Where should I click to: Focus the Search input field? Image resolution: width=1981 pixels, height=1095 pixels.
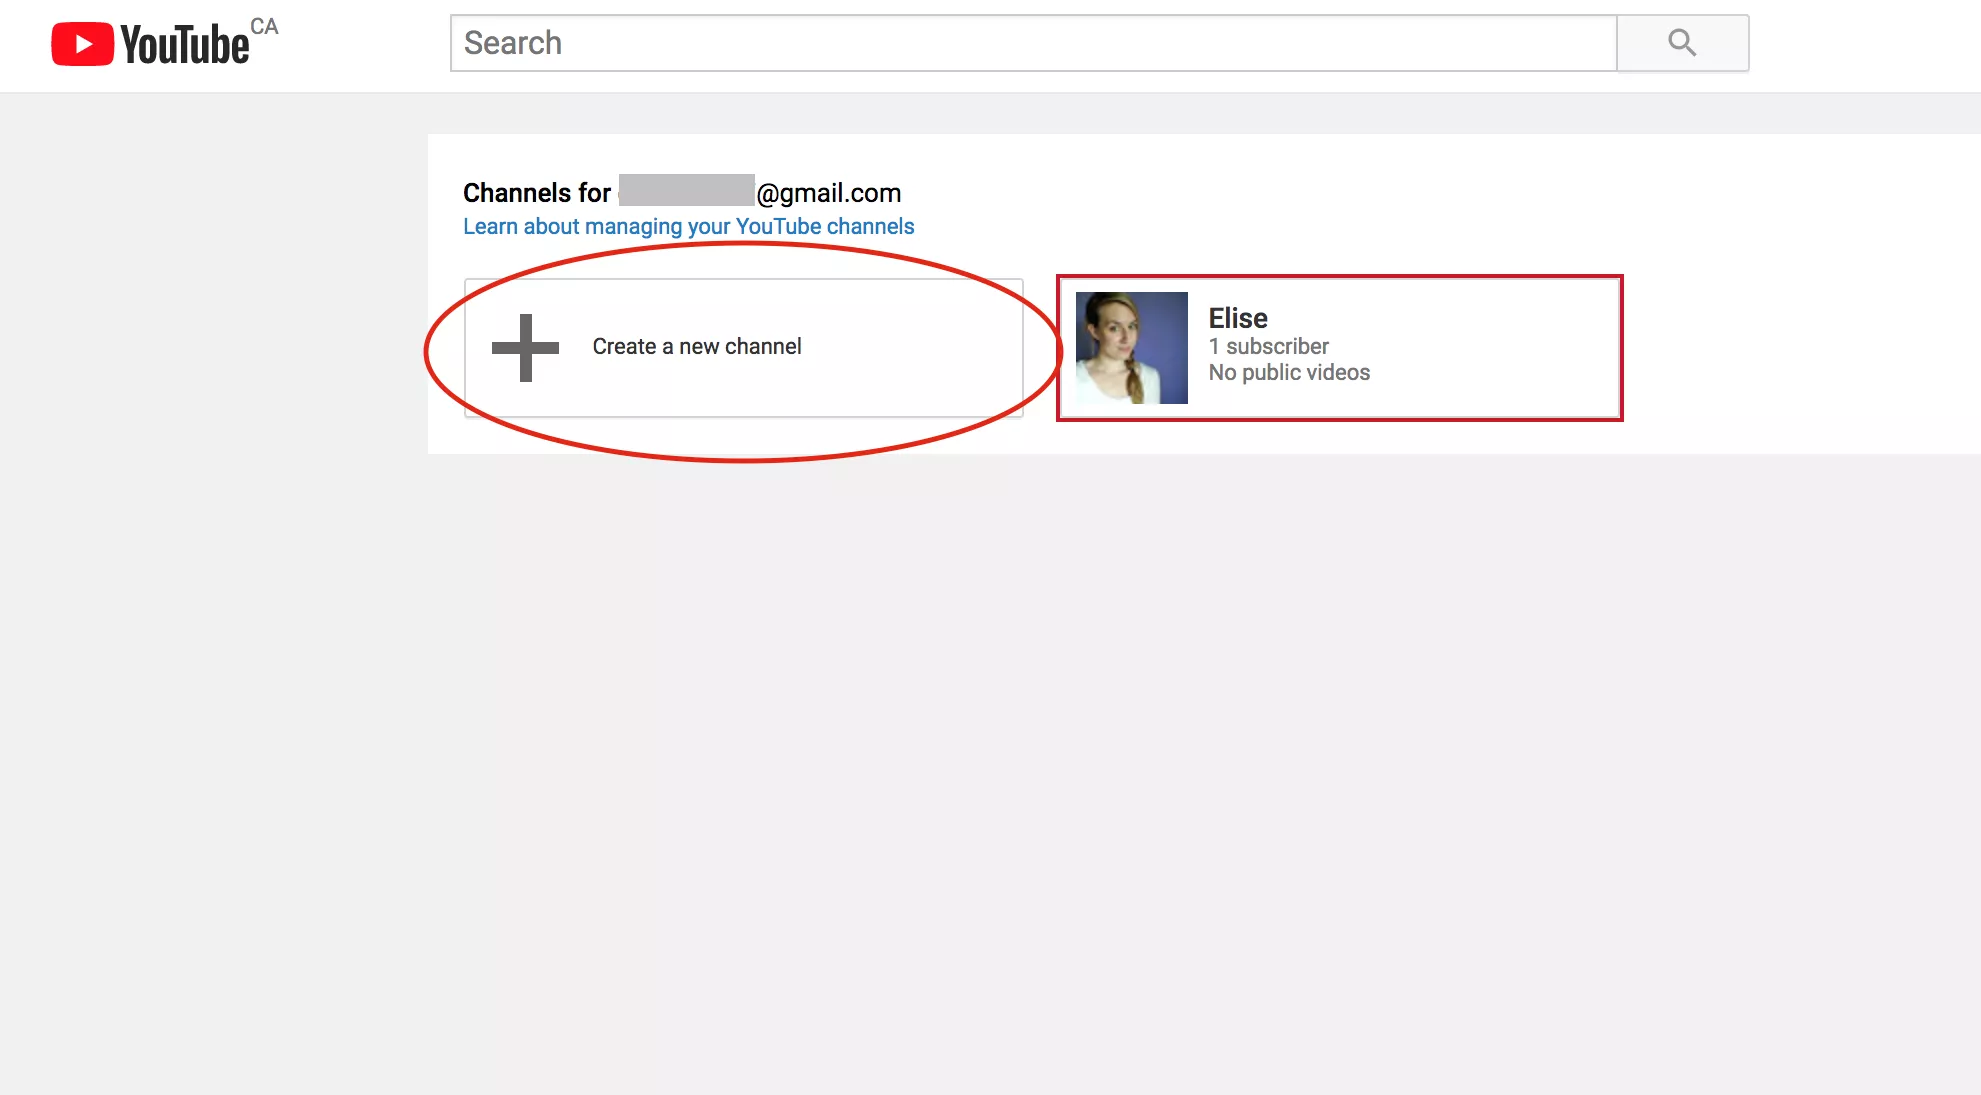(1033, 43)
